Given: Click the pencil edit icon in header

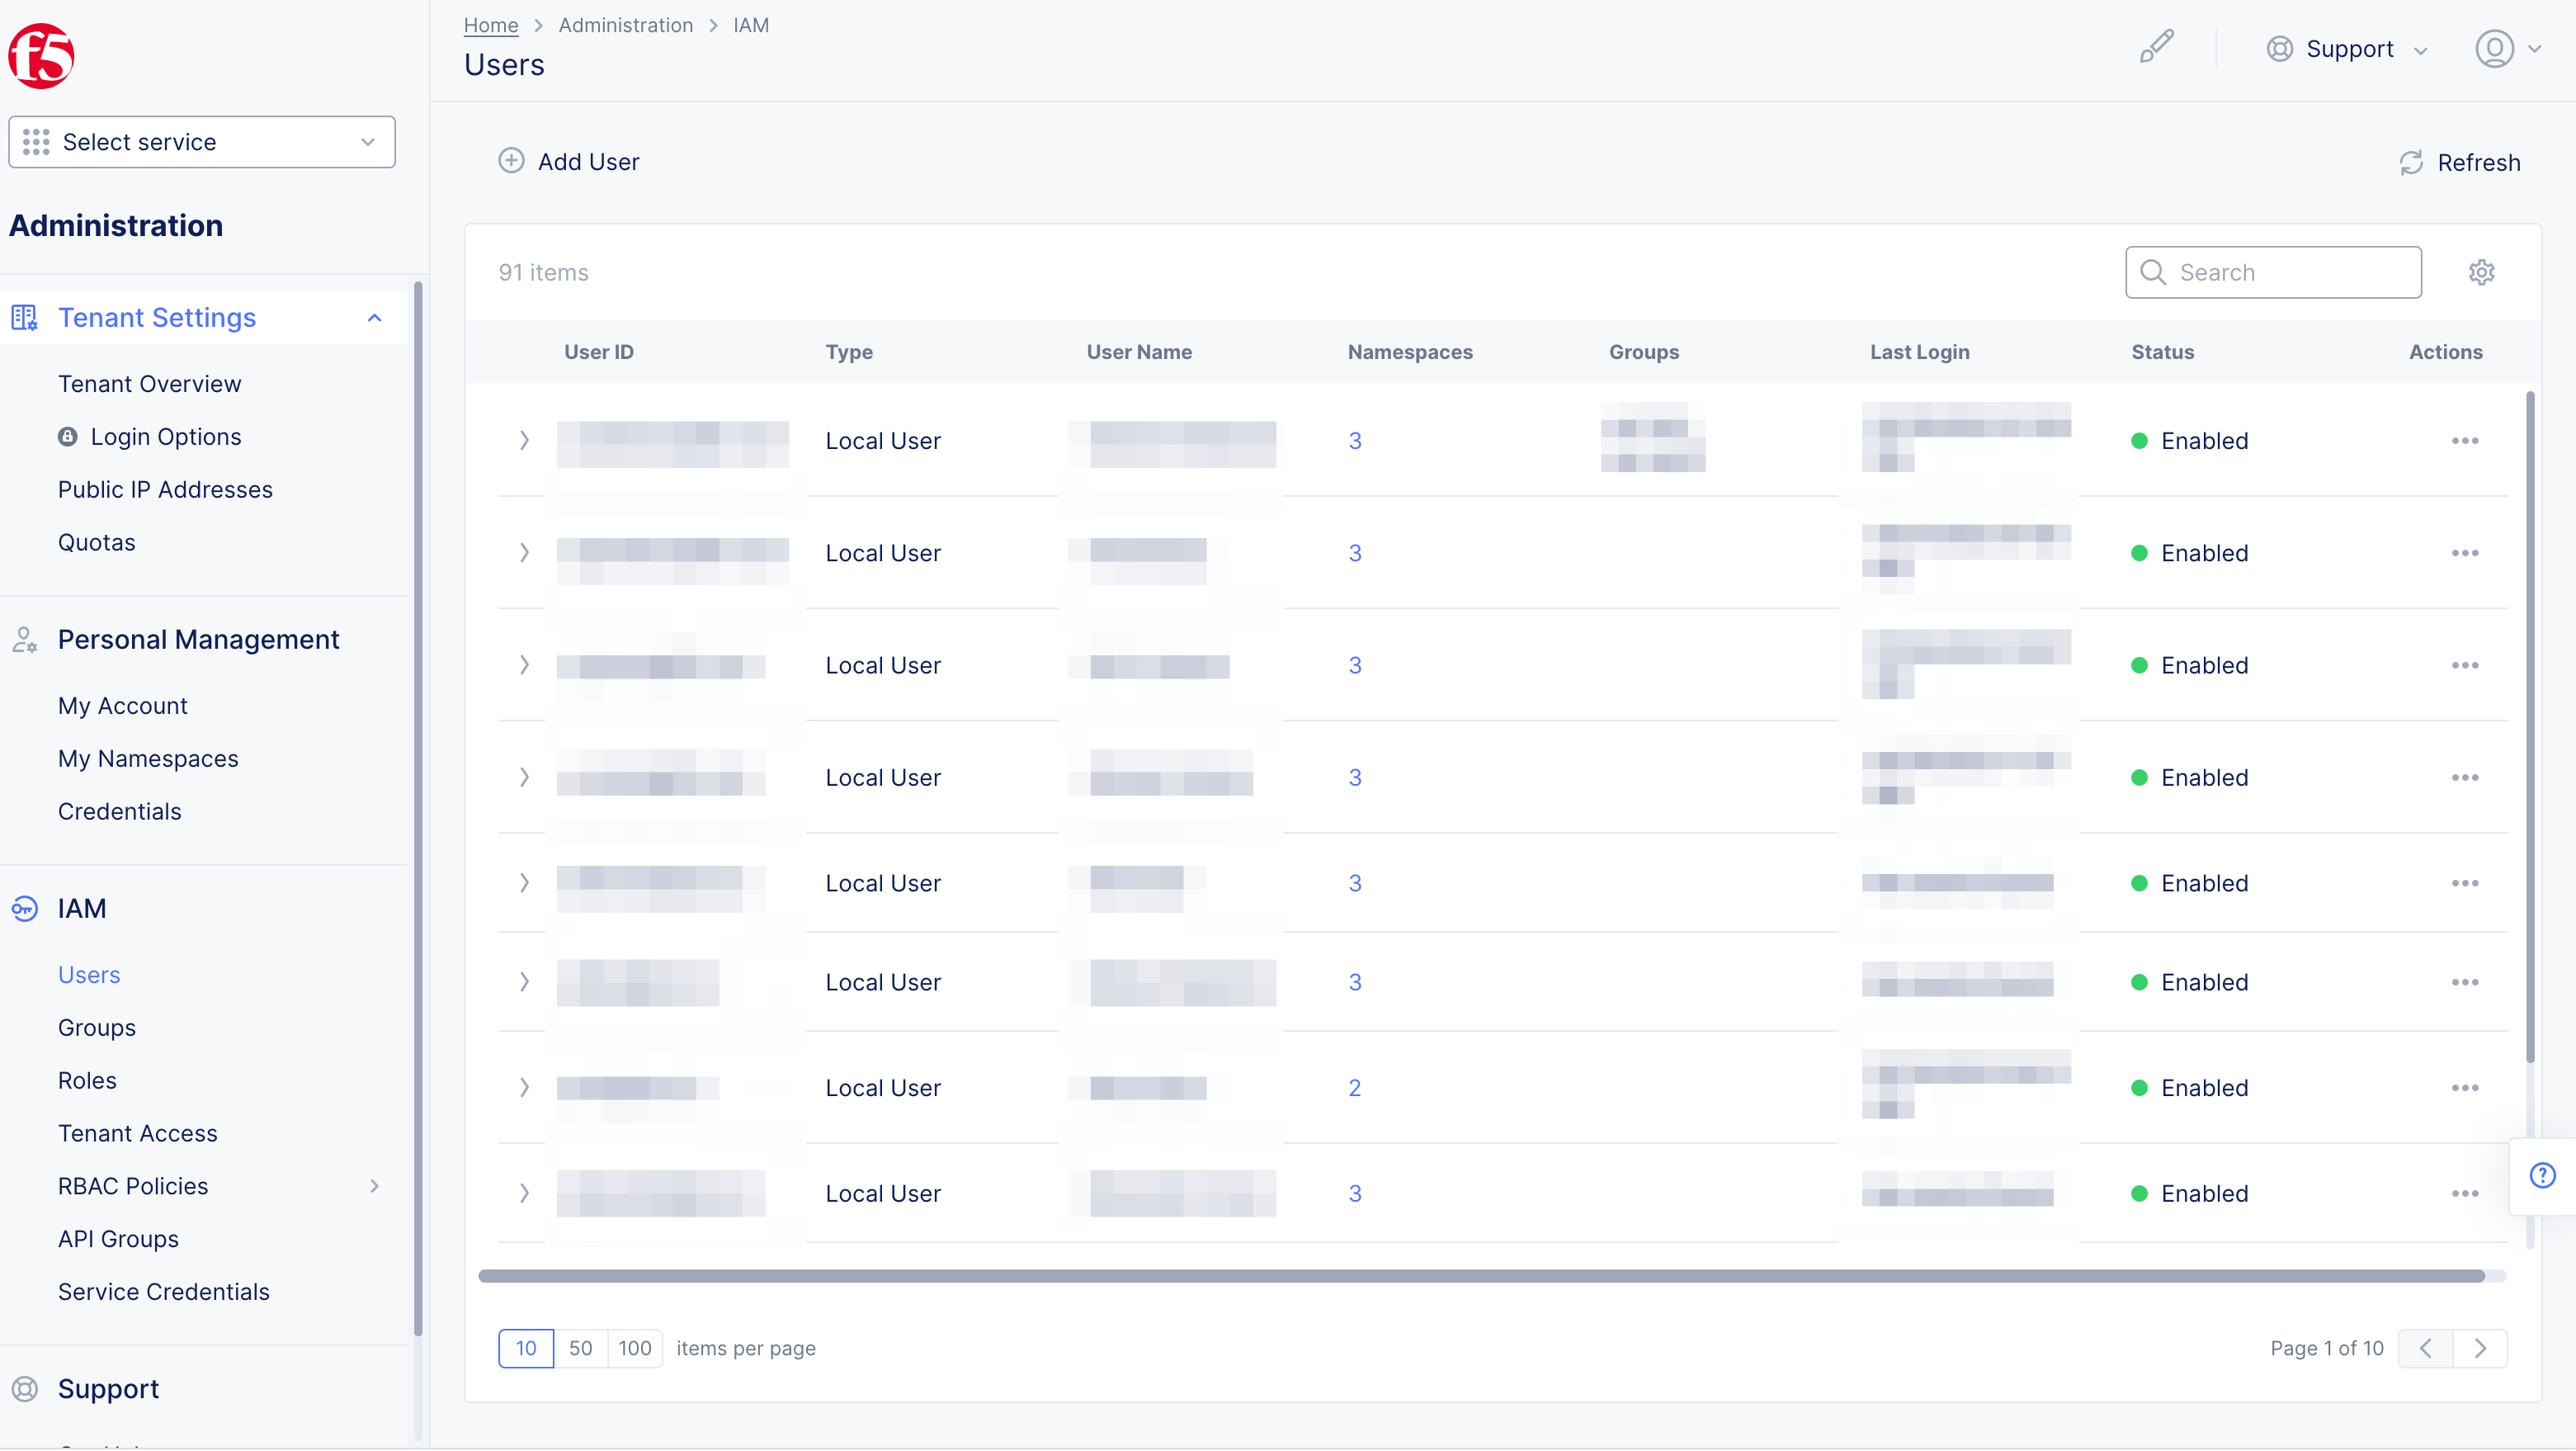Looking at the screenshot, I should pos(2156,46).
